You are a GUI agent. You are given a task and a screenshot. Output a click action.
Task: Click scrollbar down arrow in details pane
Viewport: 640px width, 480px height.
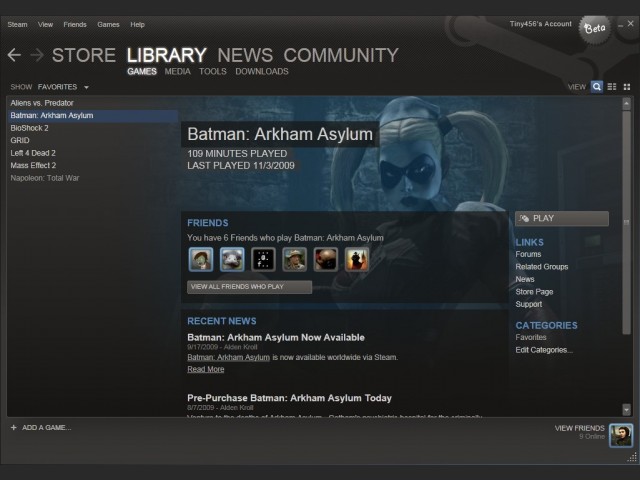[627, 409]
